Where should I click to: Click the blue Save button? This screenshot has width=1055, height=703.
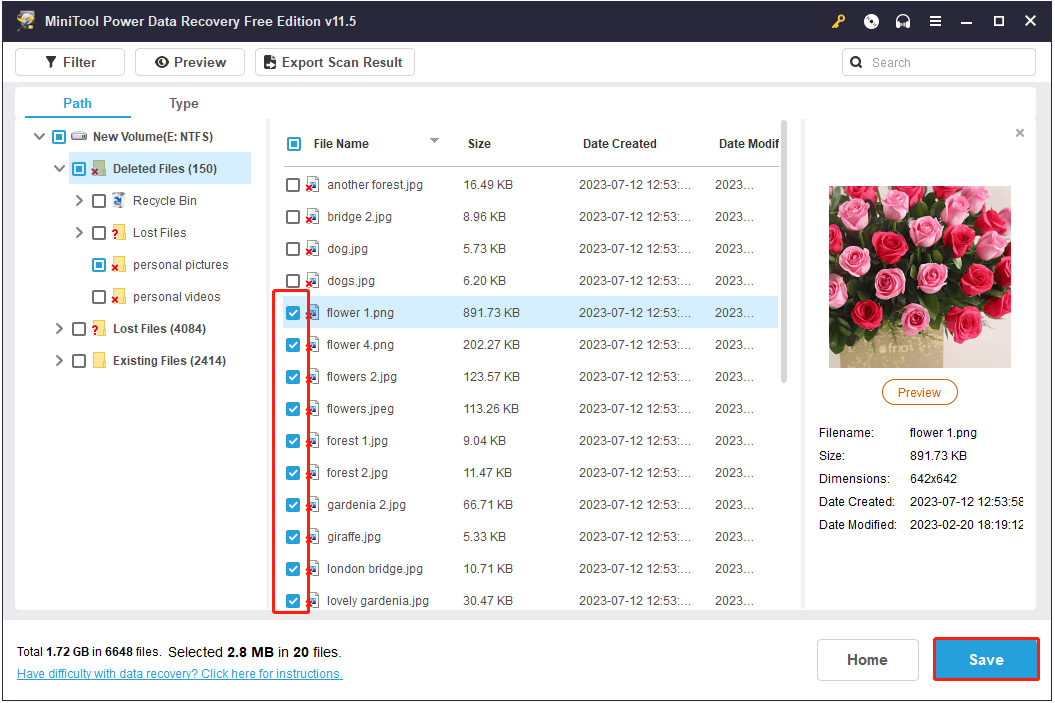[986, 660]
